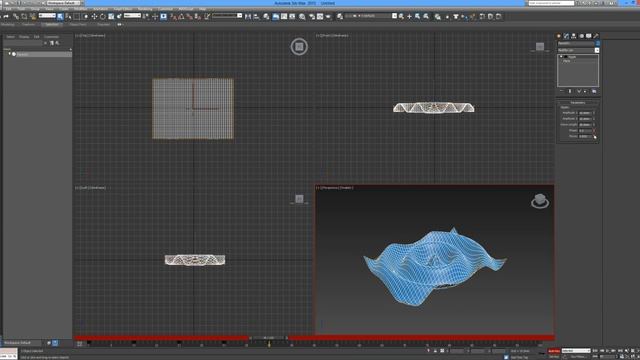Open the Named Selection Sets dropdown
This screenshot has height=360, width=640.
pyautogui.click(x=227, y=16)
